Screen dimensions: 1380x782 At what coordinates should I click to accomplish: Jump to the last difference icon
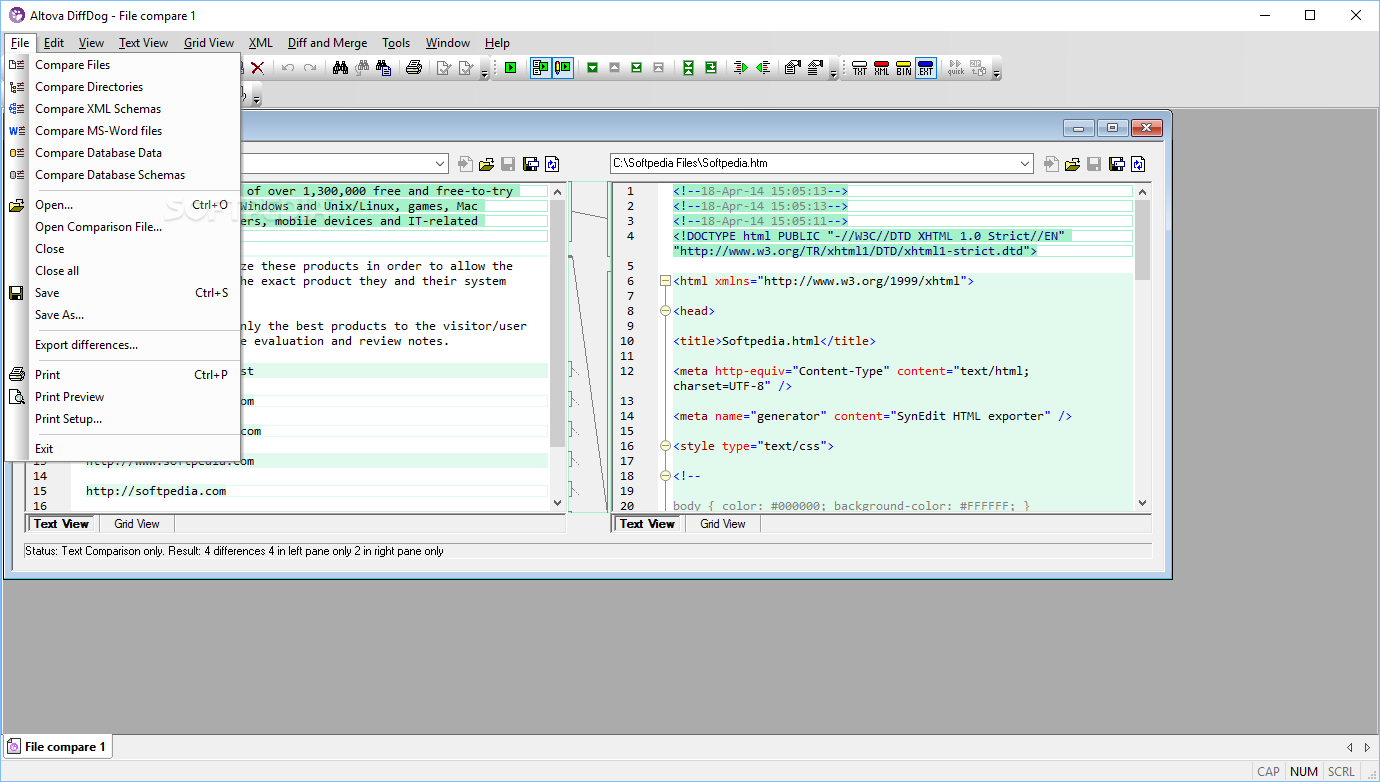pyautogui.click(x=636, y=67)
